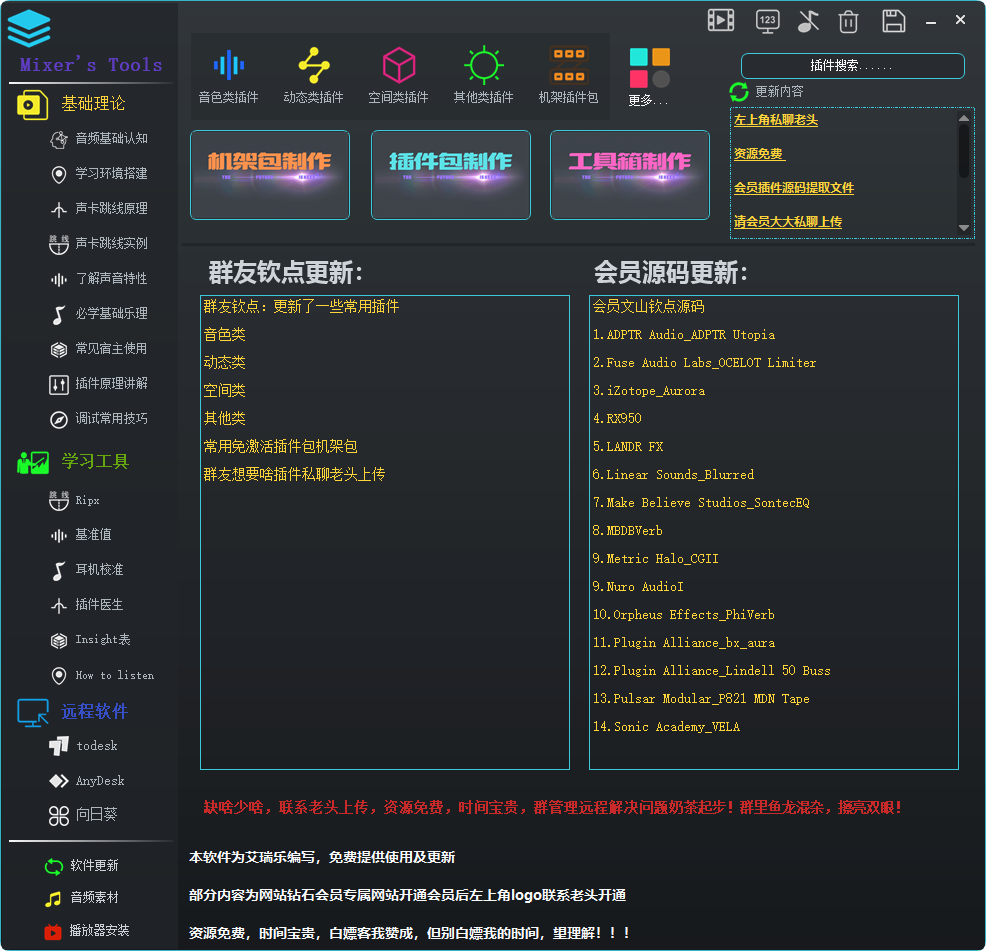986x951 pixels.
Task: Click the update list scroll down arrow
Action: click(964, 228)
